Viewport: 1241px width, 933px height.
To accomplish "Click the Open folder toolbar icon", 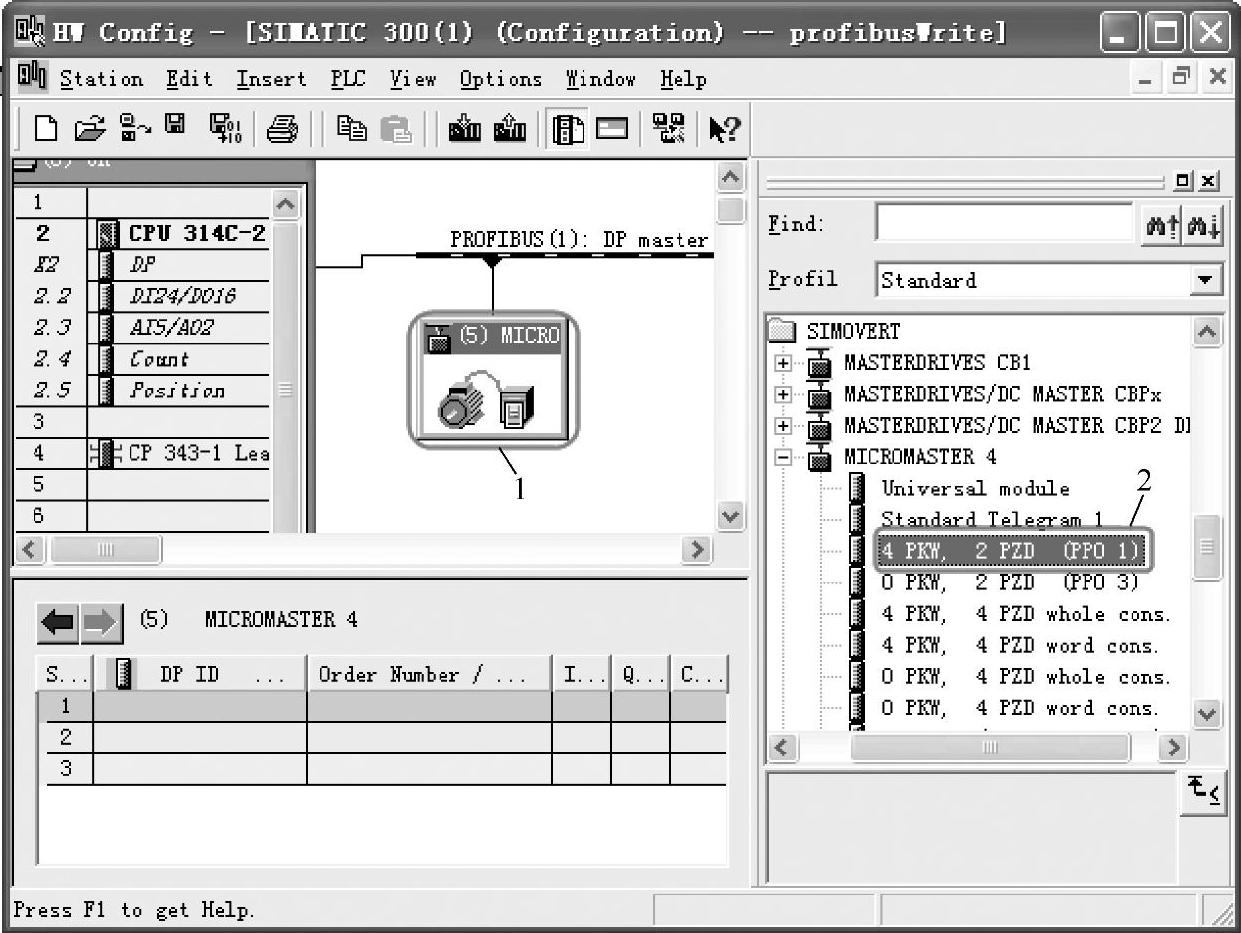I will point(92,128).
